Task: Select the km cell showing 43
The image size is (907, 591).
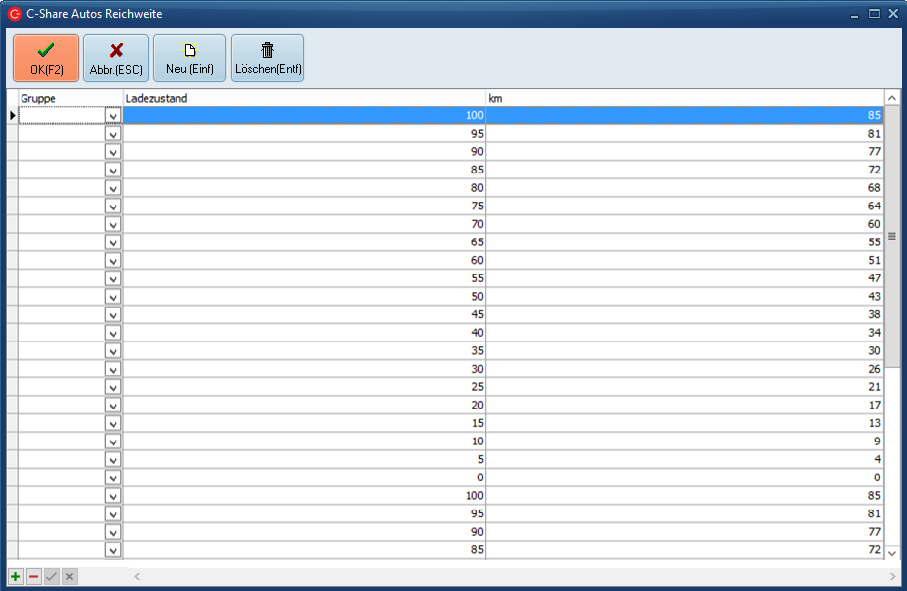Action: click(684, 297)
